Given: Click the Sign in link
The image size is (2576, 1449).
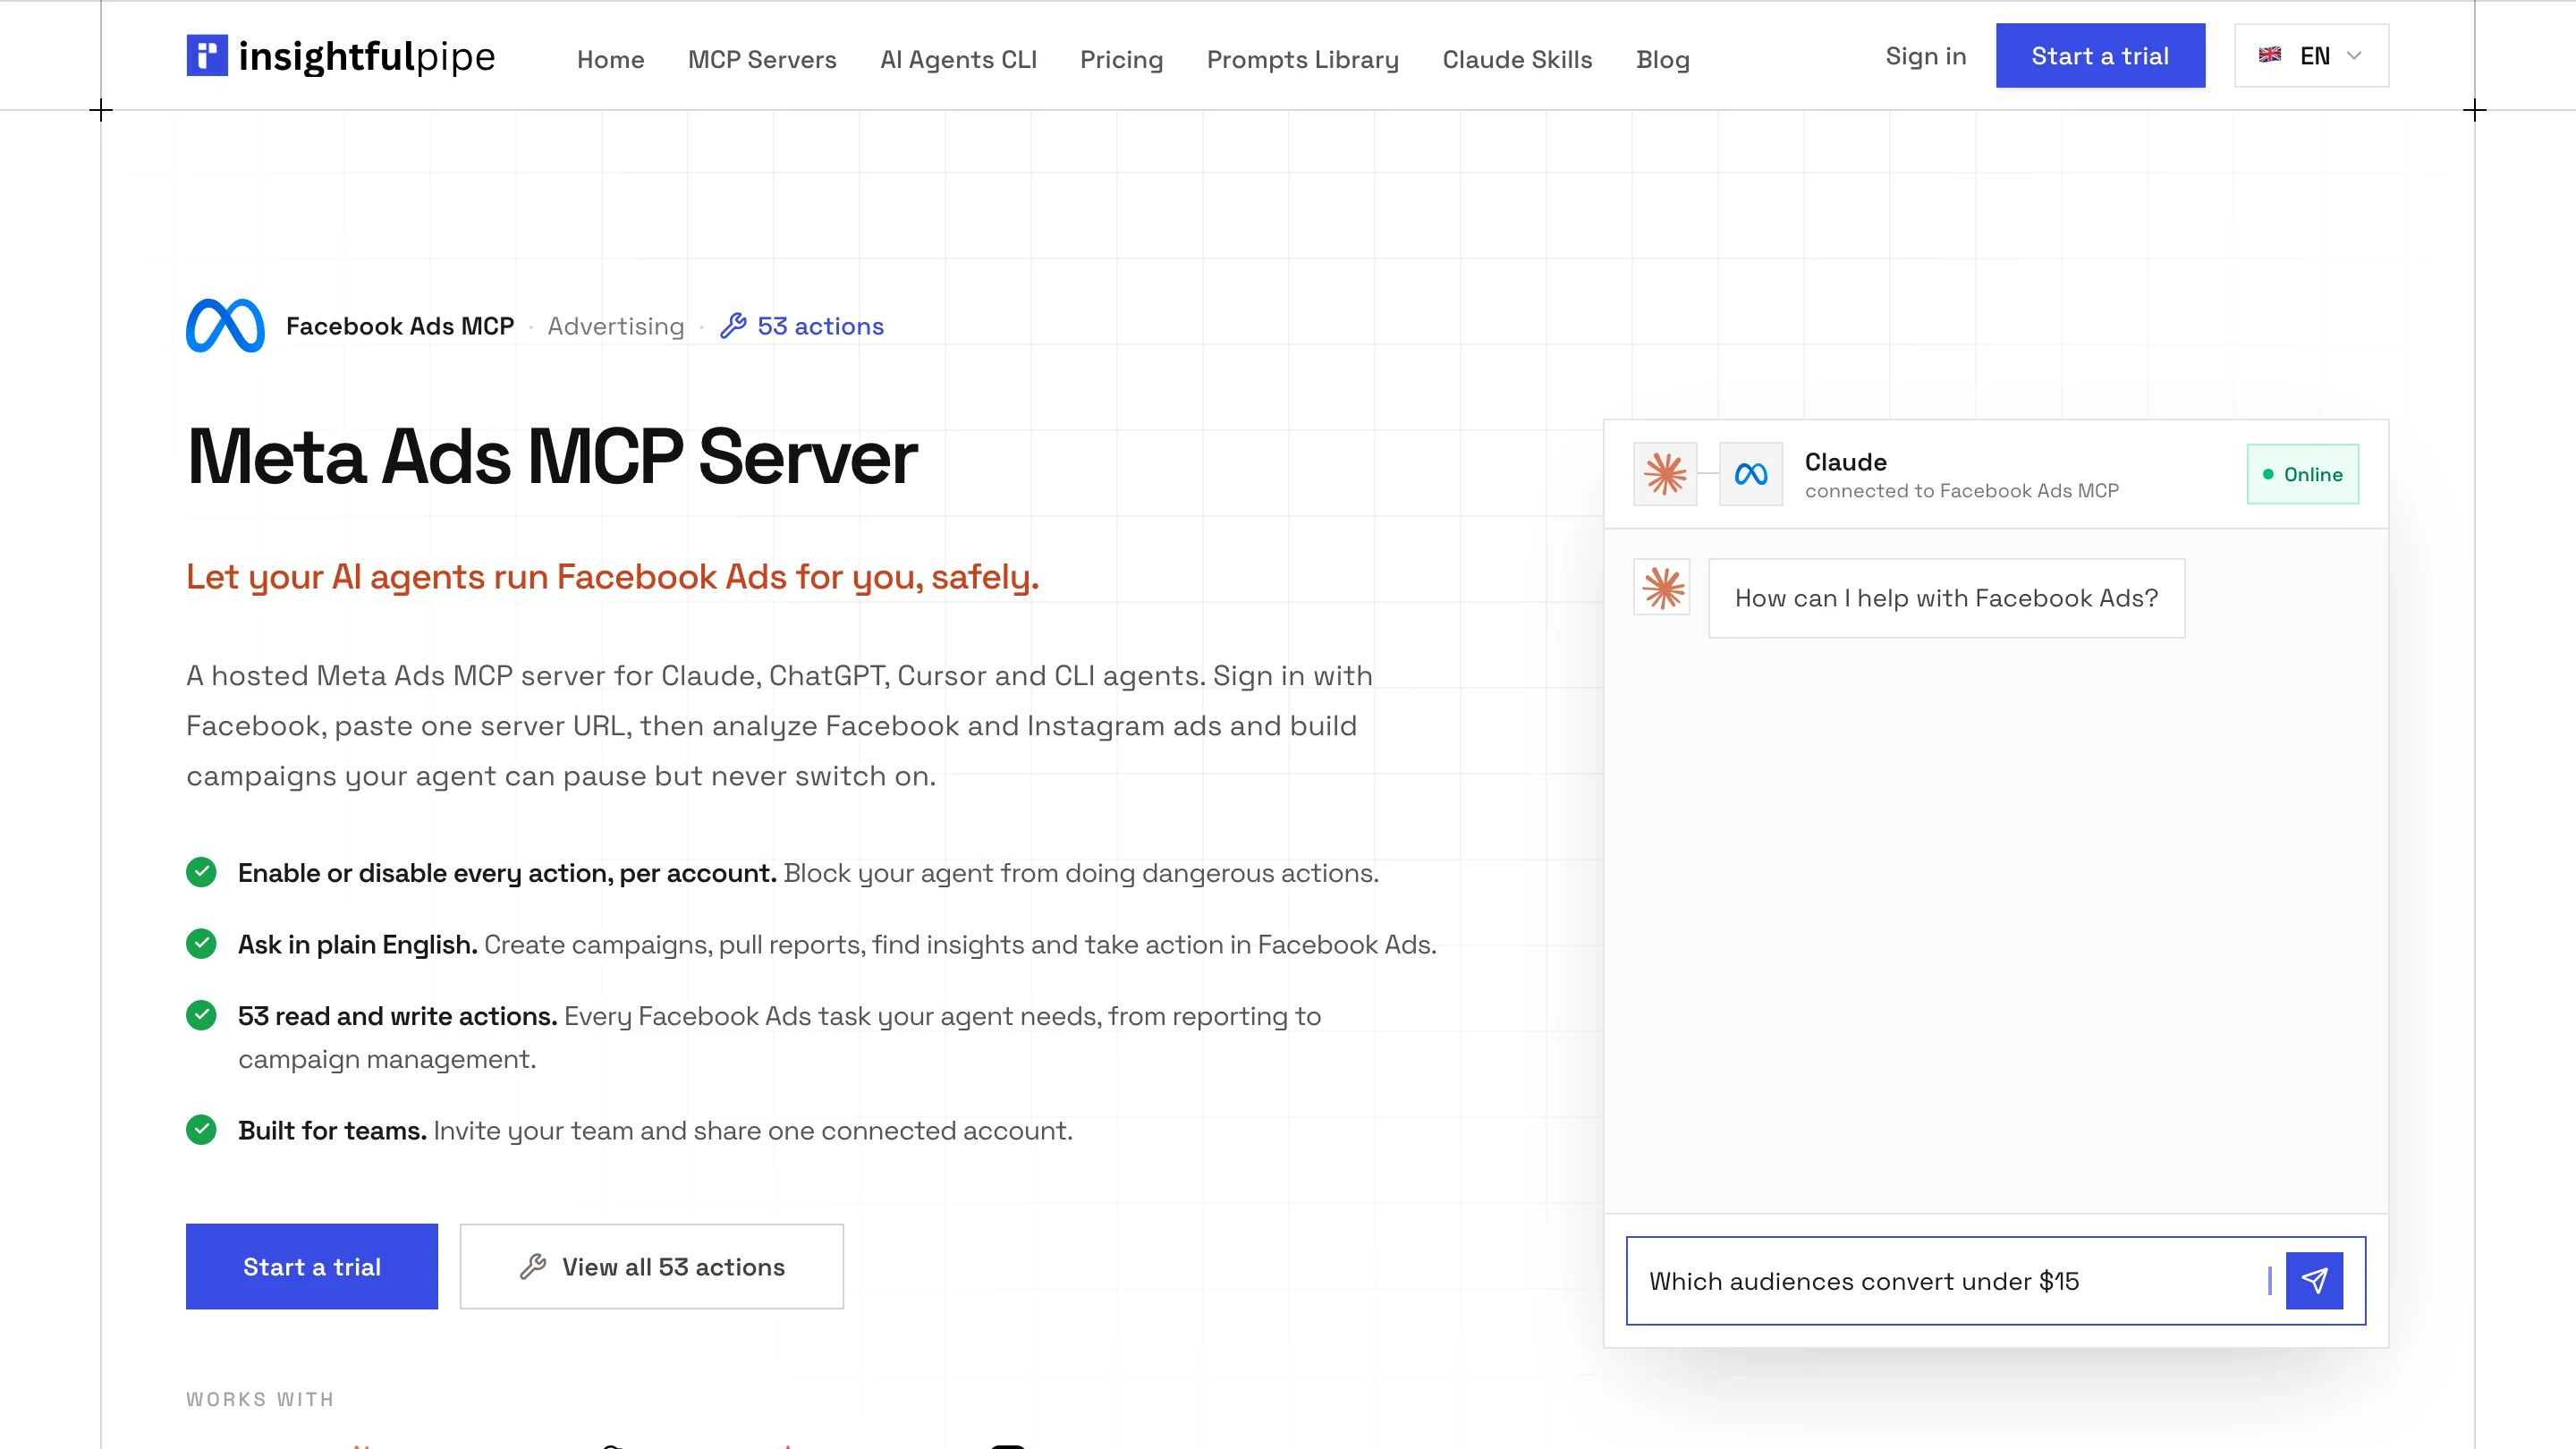Looking at the screenshot, I should click(1925, 56).
